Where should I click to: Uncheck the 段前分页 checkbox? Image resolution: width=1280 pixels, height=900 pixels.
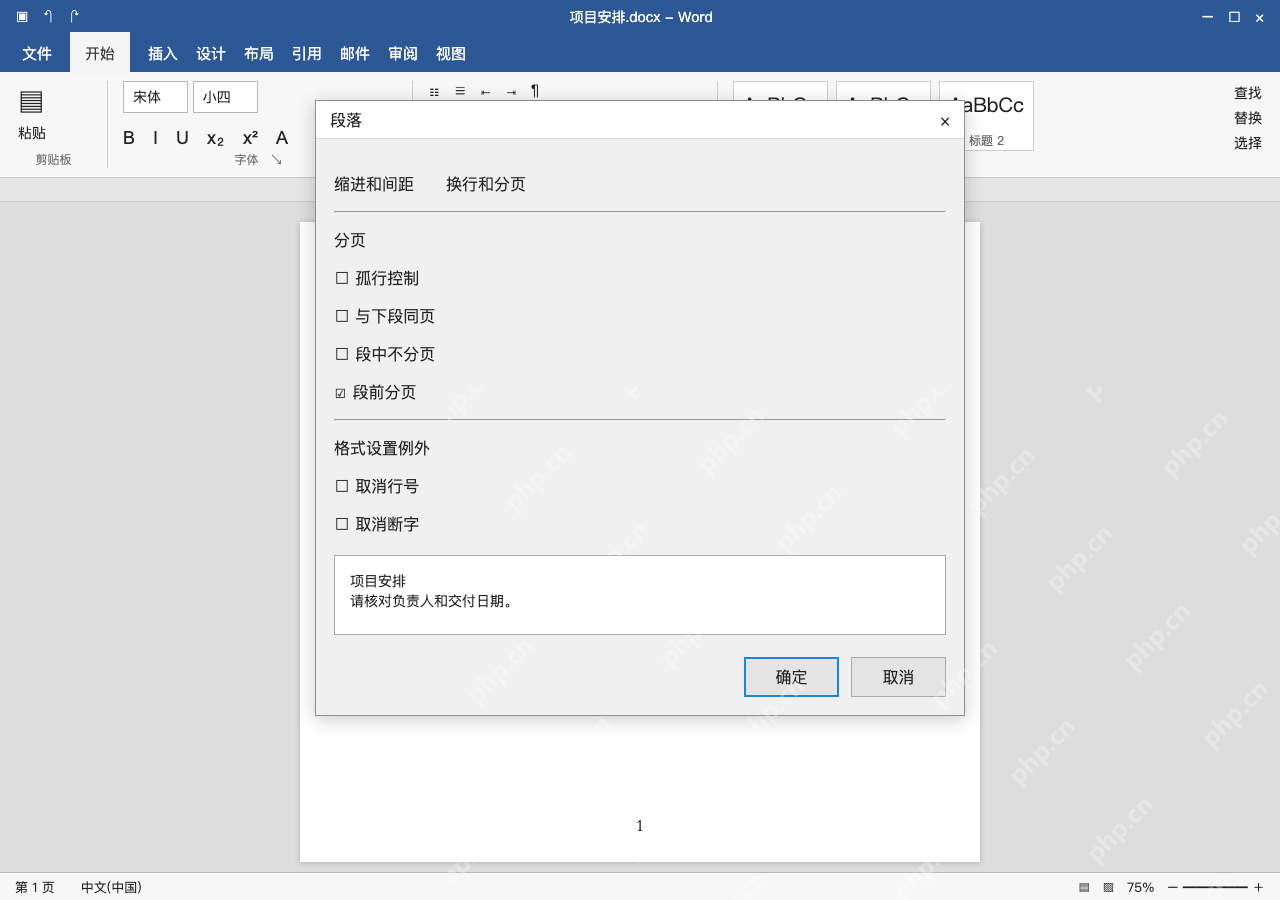(340, 393)
